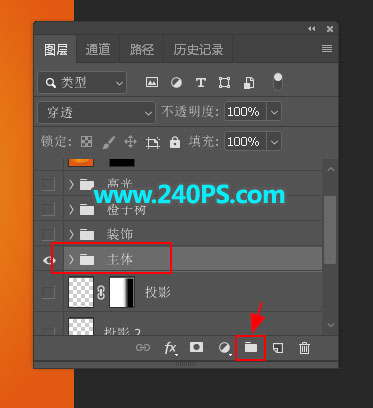The image size is (373, 408).
Task: Lock image pixels with the brush icon
Action: (109, 142)
